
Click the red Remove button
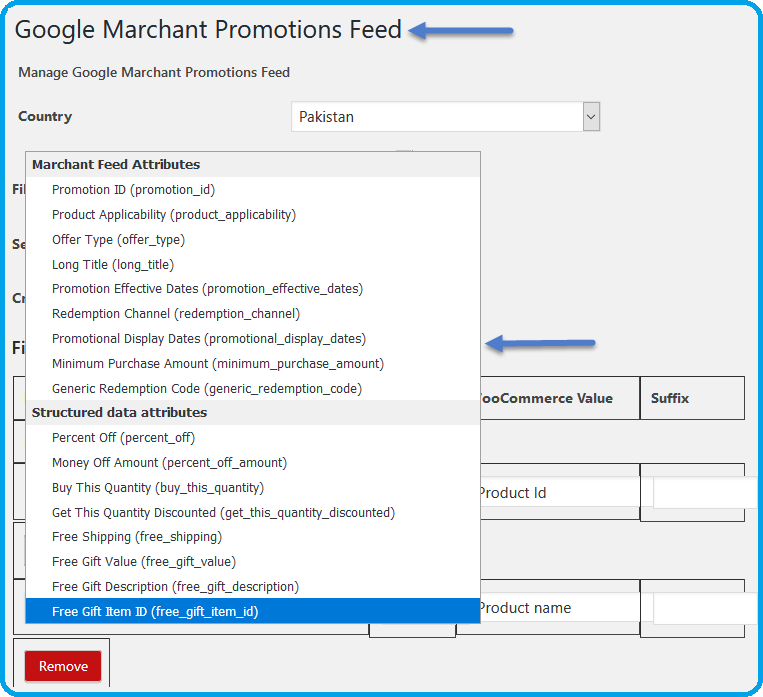click(63, 666)
